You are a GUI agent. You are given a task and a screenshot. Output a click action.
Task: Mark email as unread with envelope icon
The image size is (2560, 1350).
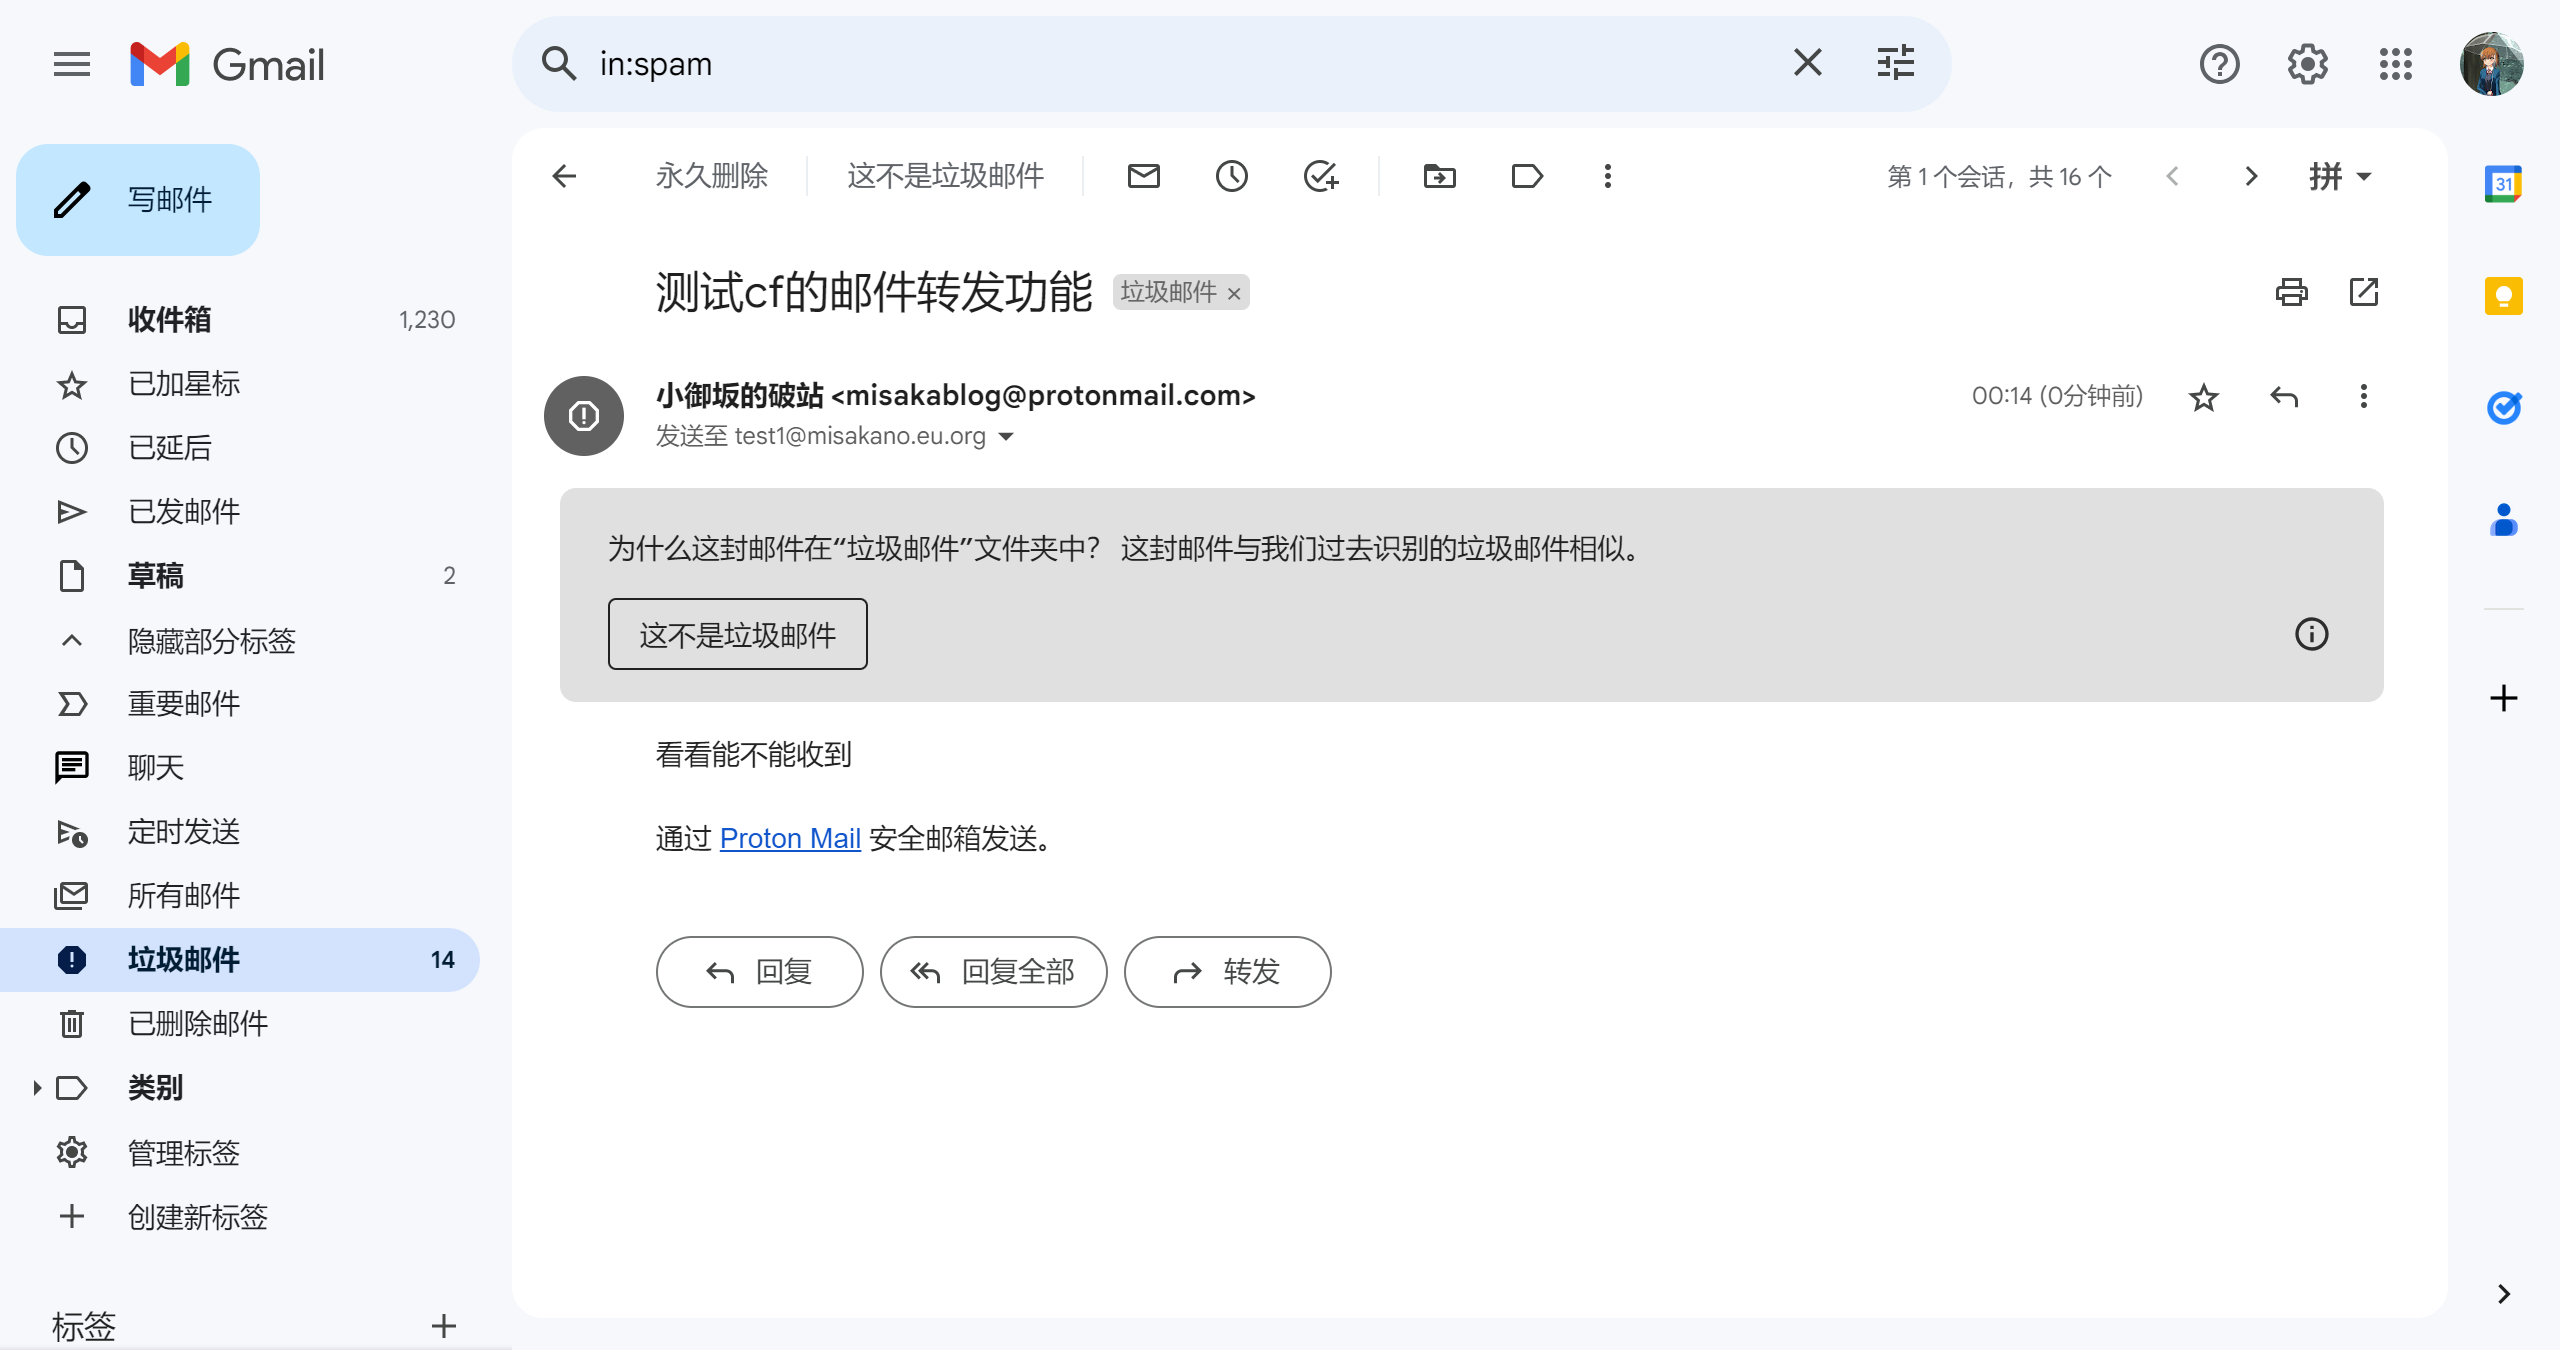[x=1143, y=176]
